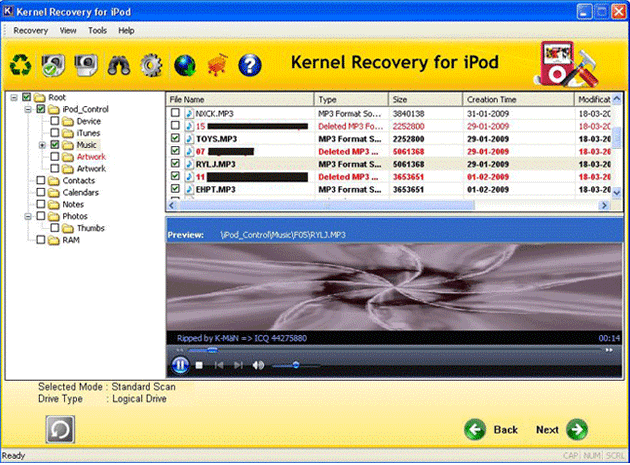
Task: Click the playback seek bar
Action: click(x=394, y=350)
